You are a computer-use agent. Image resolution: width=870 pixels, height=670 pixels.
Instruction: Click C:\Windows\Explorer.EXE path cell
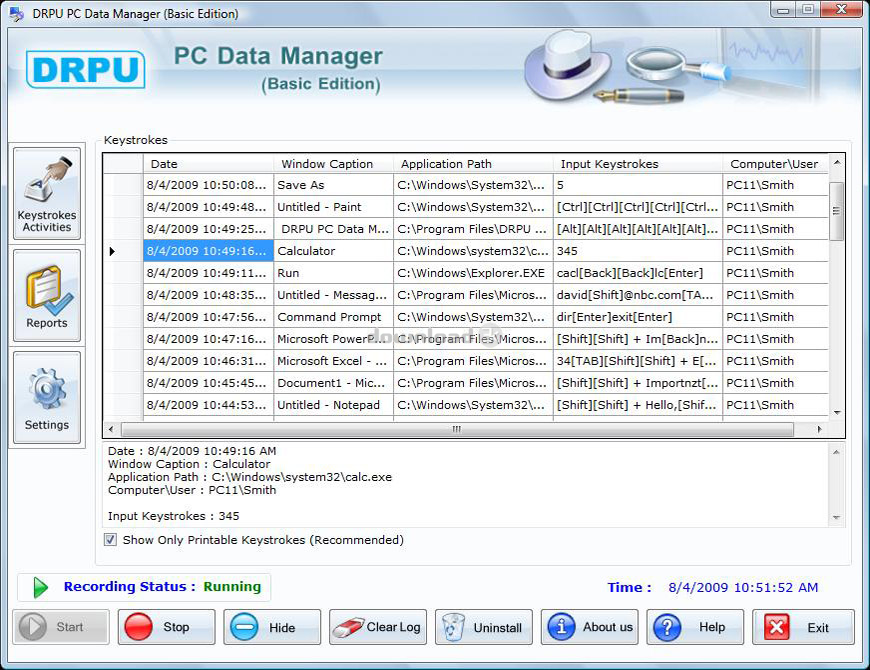tap(473, 273)
